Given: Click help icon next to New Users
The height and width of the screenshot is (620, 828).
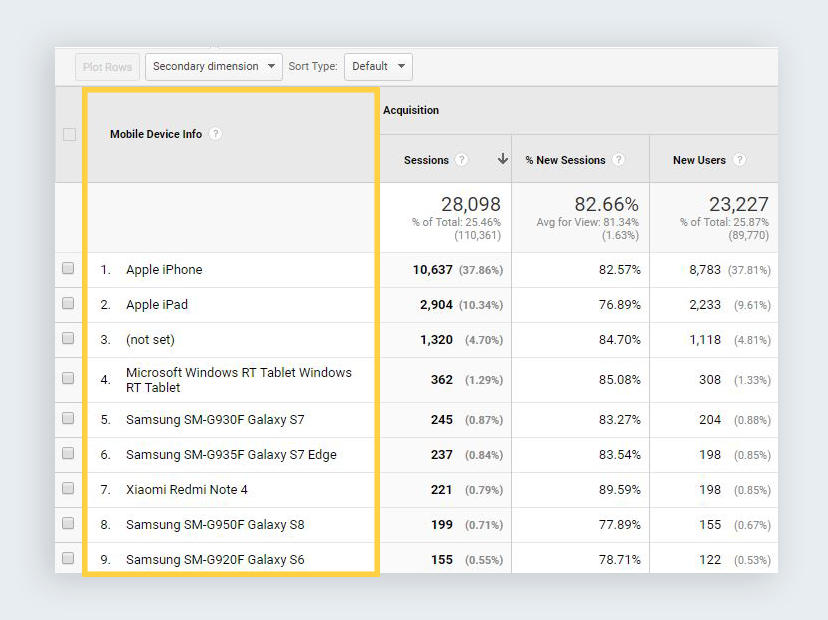Looking at the screenshot, I should point(740,159).
